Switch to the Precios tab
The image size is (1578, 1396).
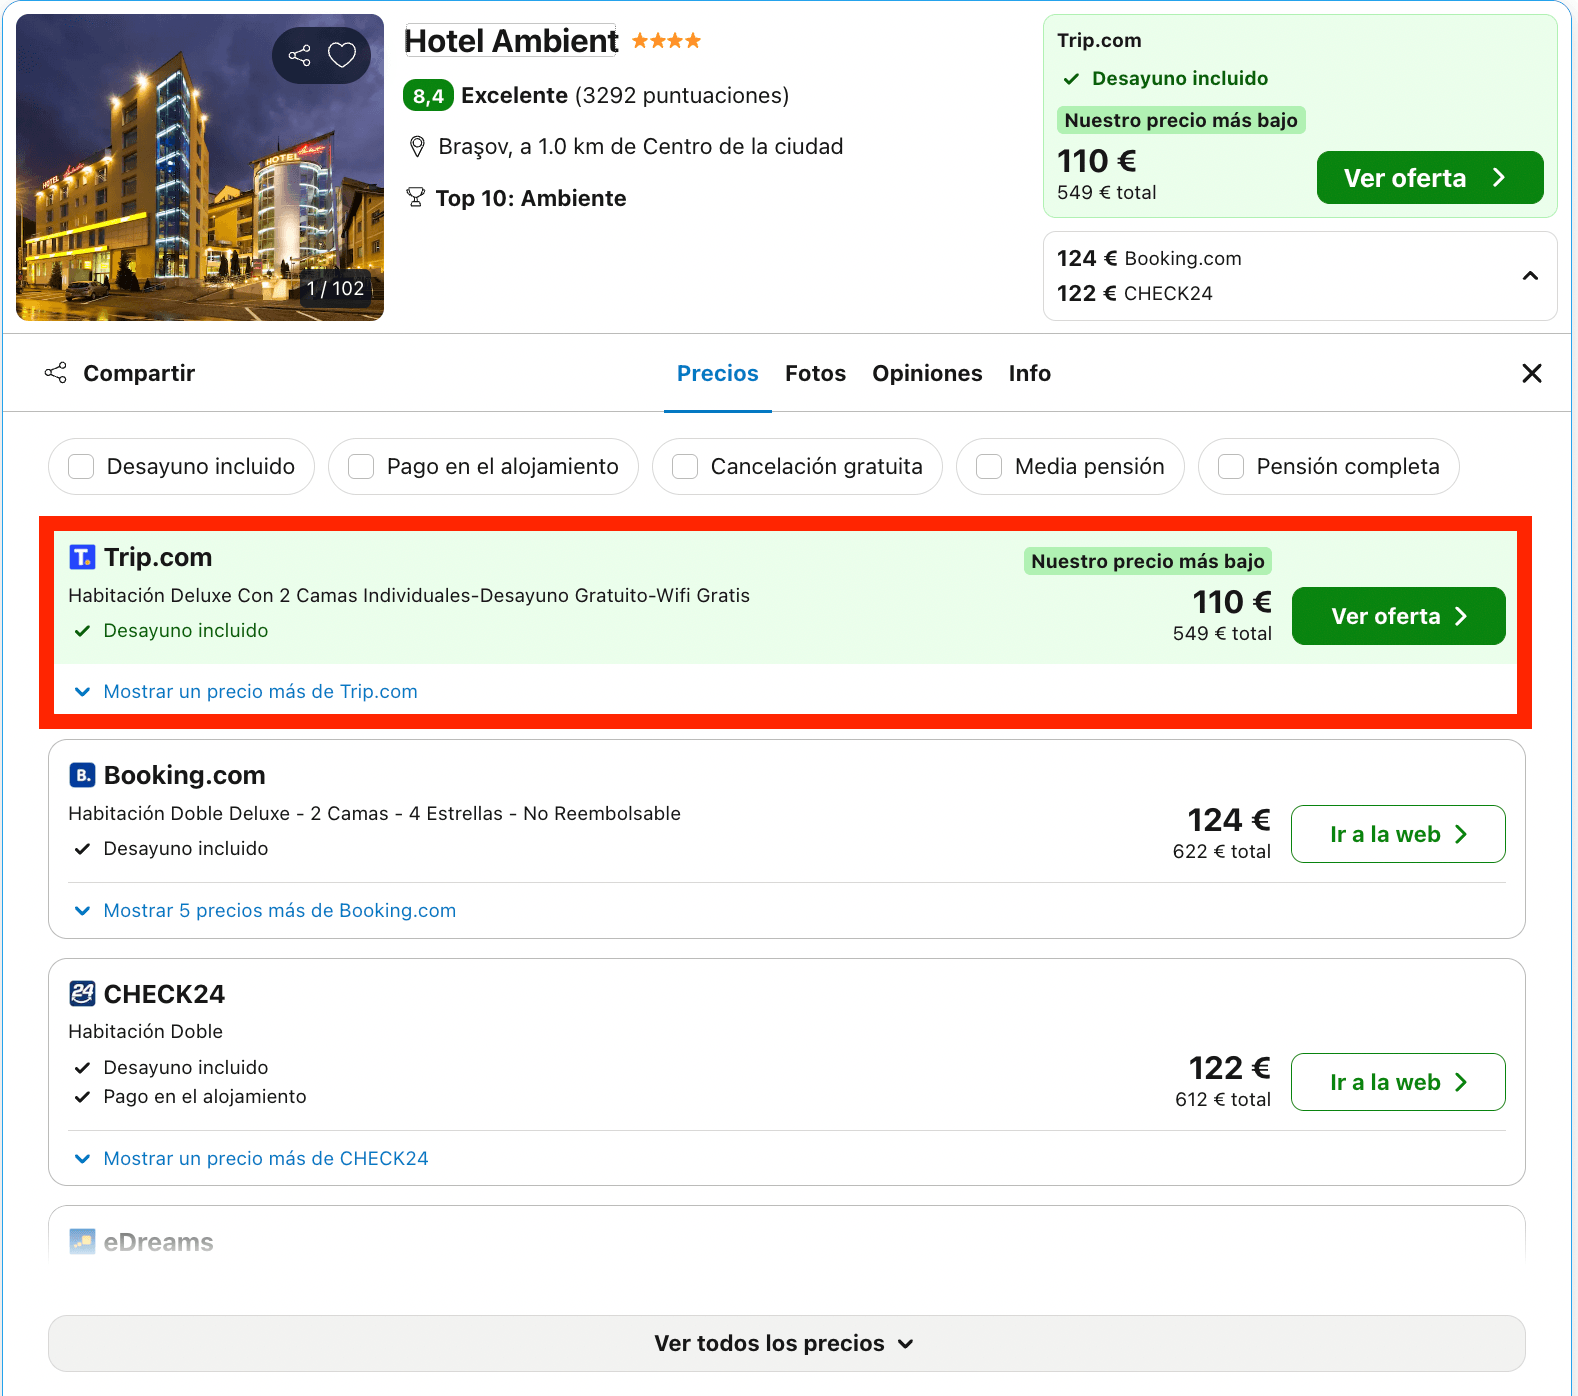(x=718, y=373)
